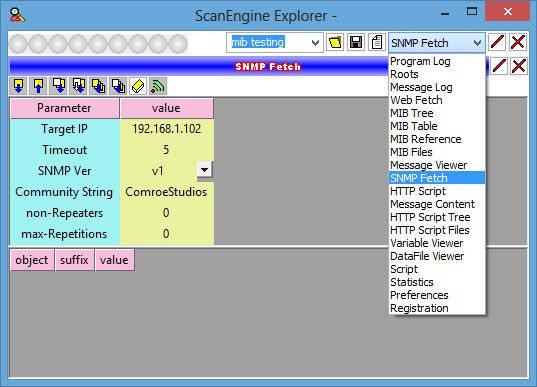Click the red slash icon in the top toolbar

497,43
